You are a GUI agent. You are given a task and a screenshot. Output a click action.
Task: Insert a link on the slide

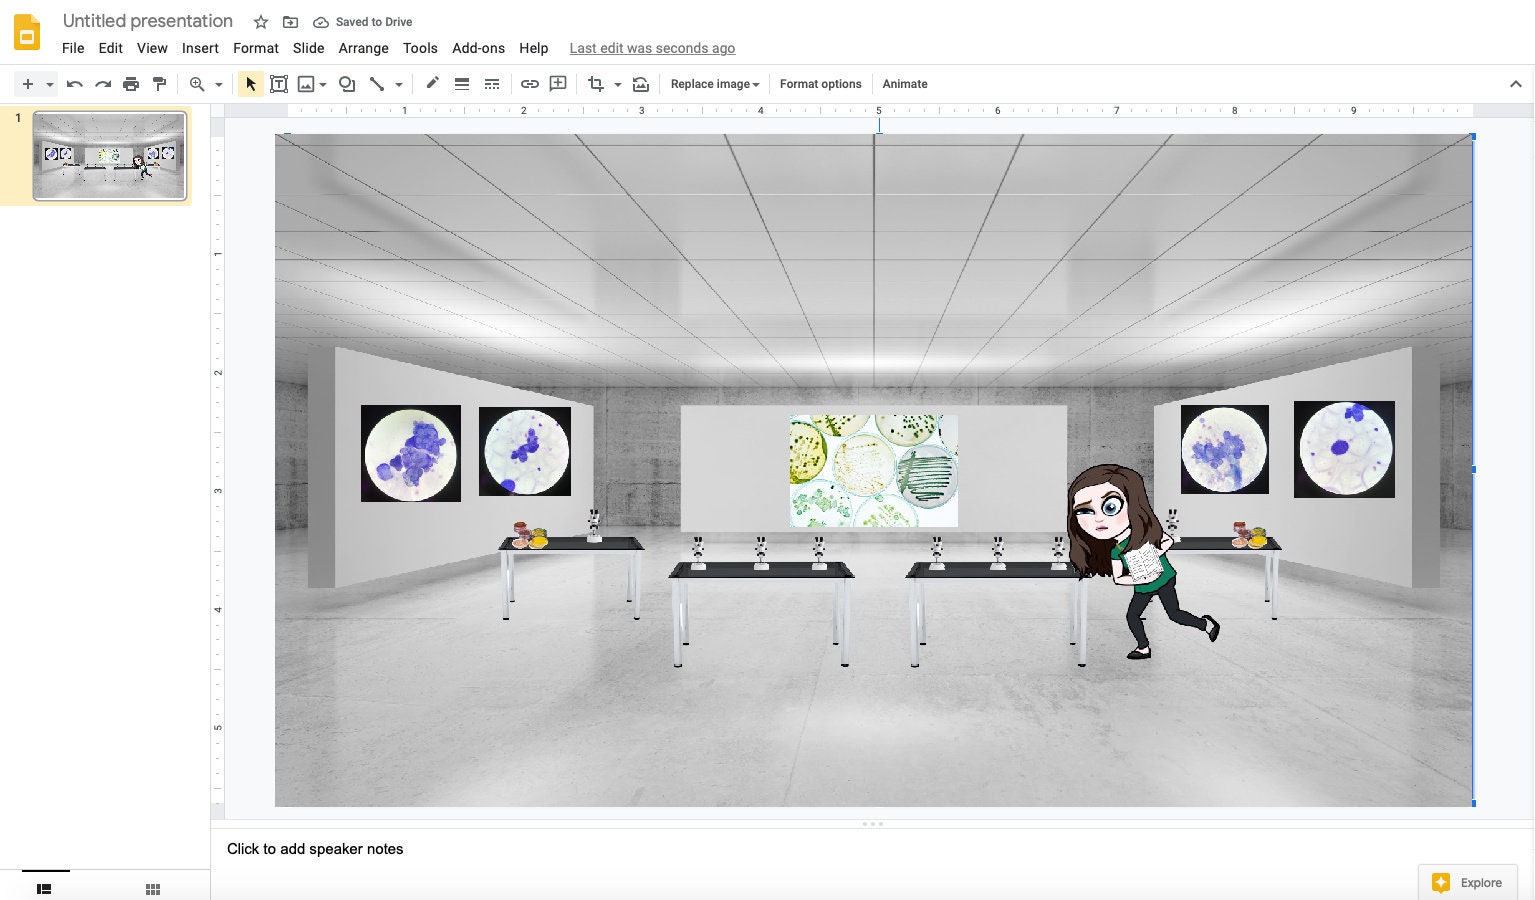click(x=530, y=84)
